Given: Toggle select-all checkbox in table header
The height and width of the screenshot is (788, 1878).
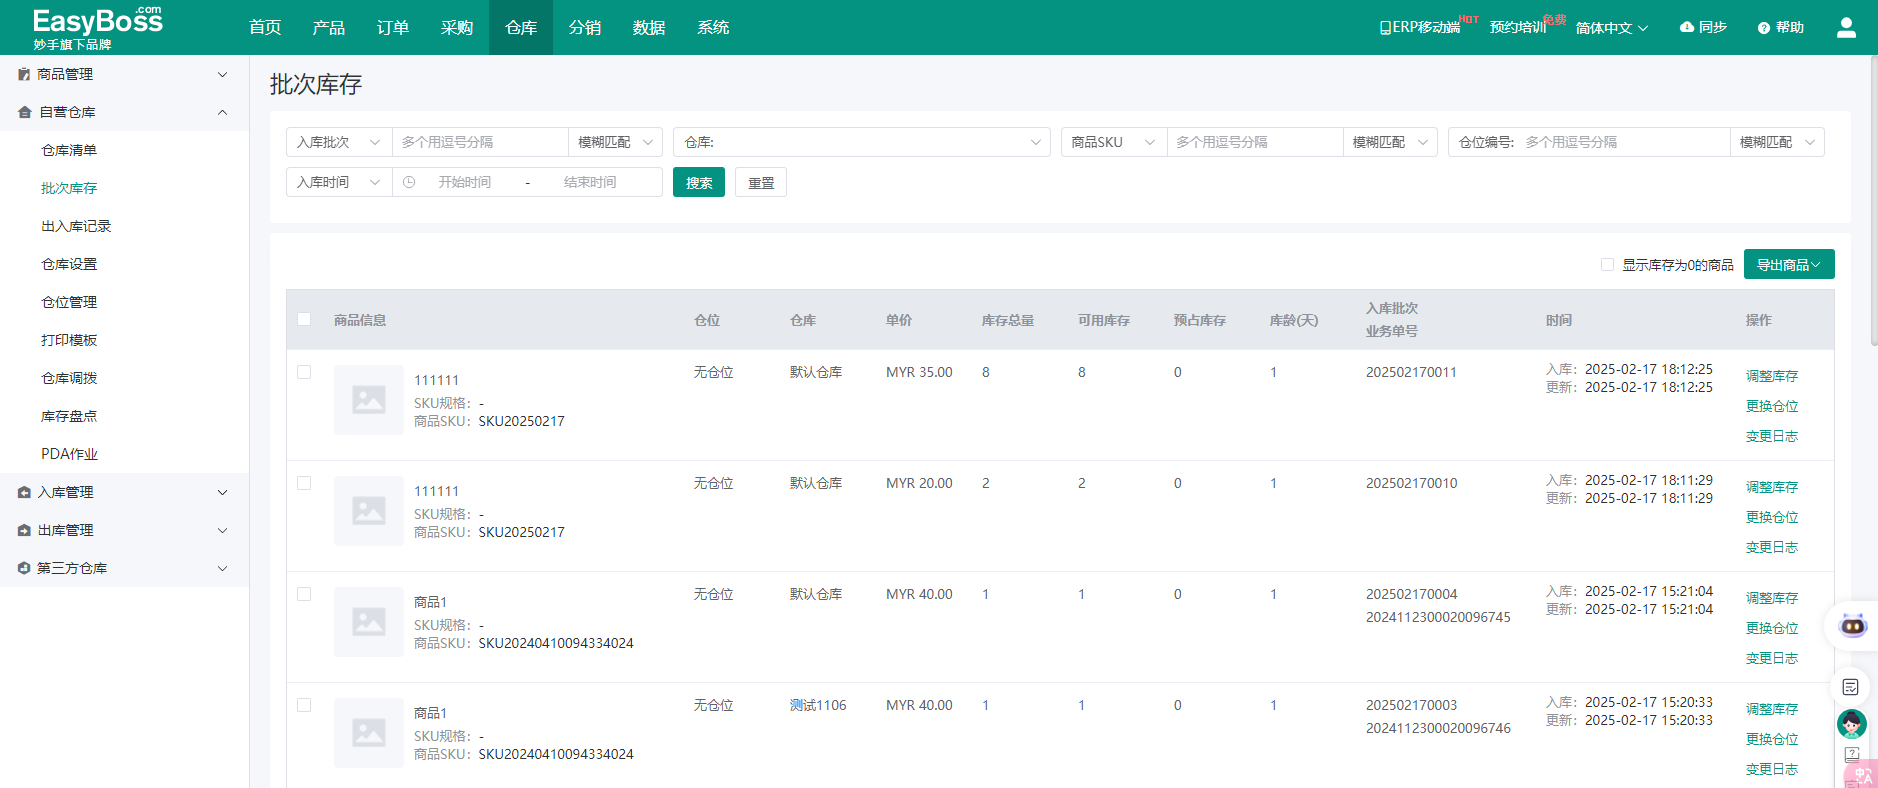Looking at the screenshot, I should (304, 319).
